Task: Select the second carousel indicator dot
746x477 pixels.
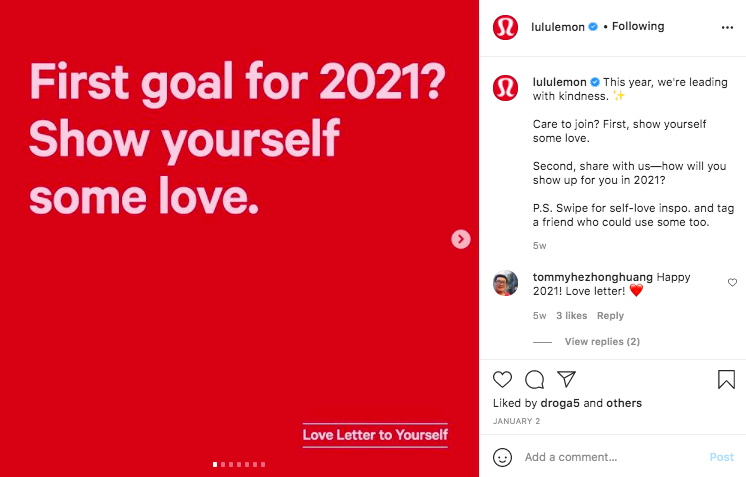Action: (223, 465)
